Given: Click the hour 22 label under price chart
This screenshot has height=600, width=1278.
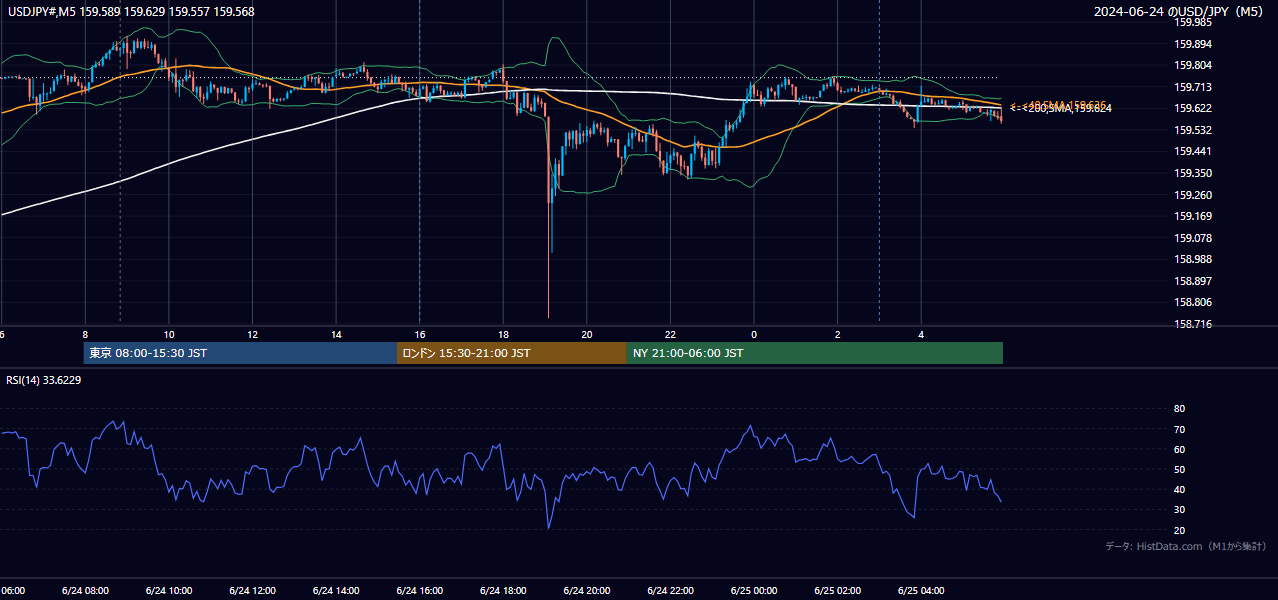Looking at the screenshot, I should (x=670, y=335).
